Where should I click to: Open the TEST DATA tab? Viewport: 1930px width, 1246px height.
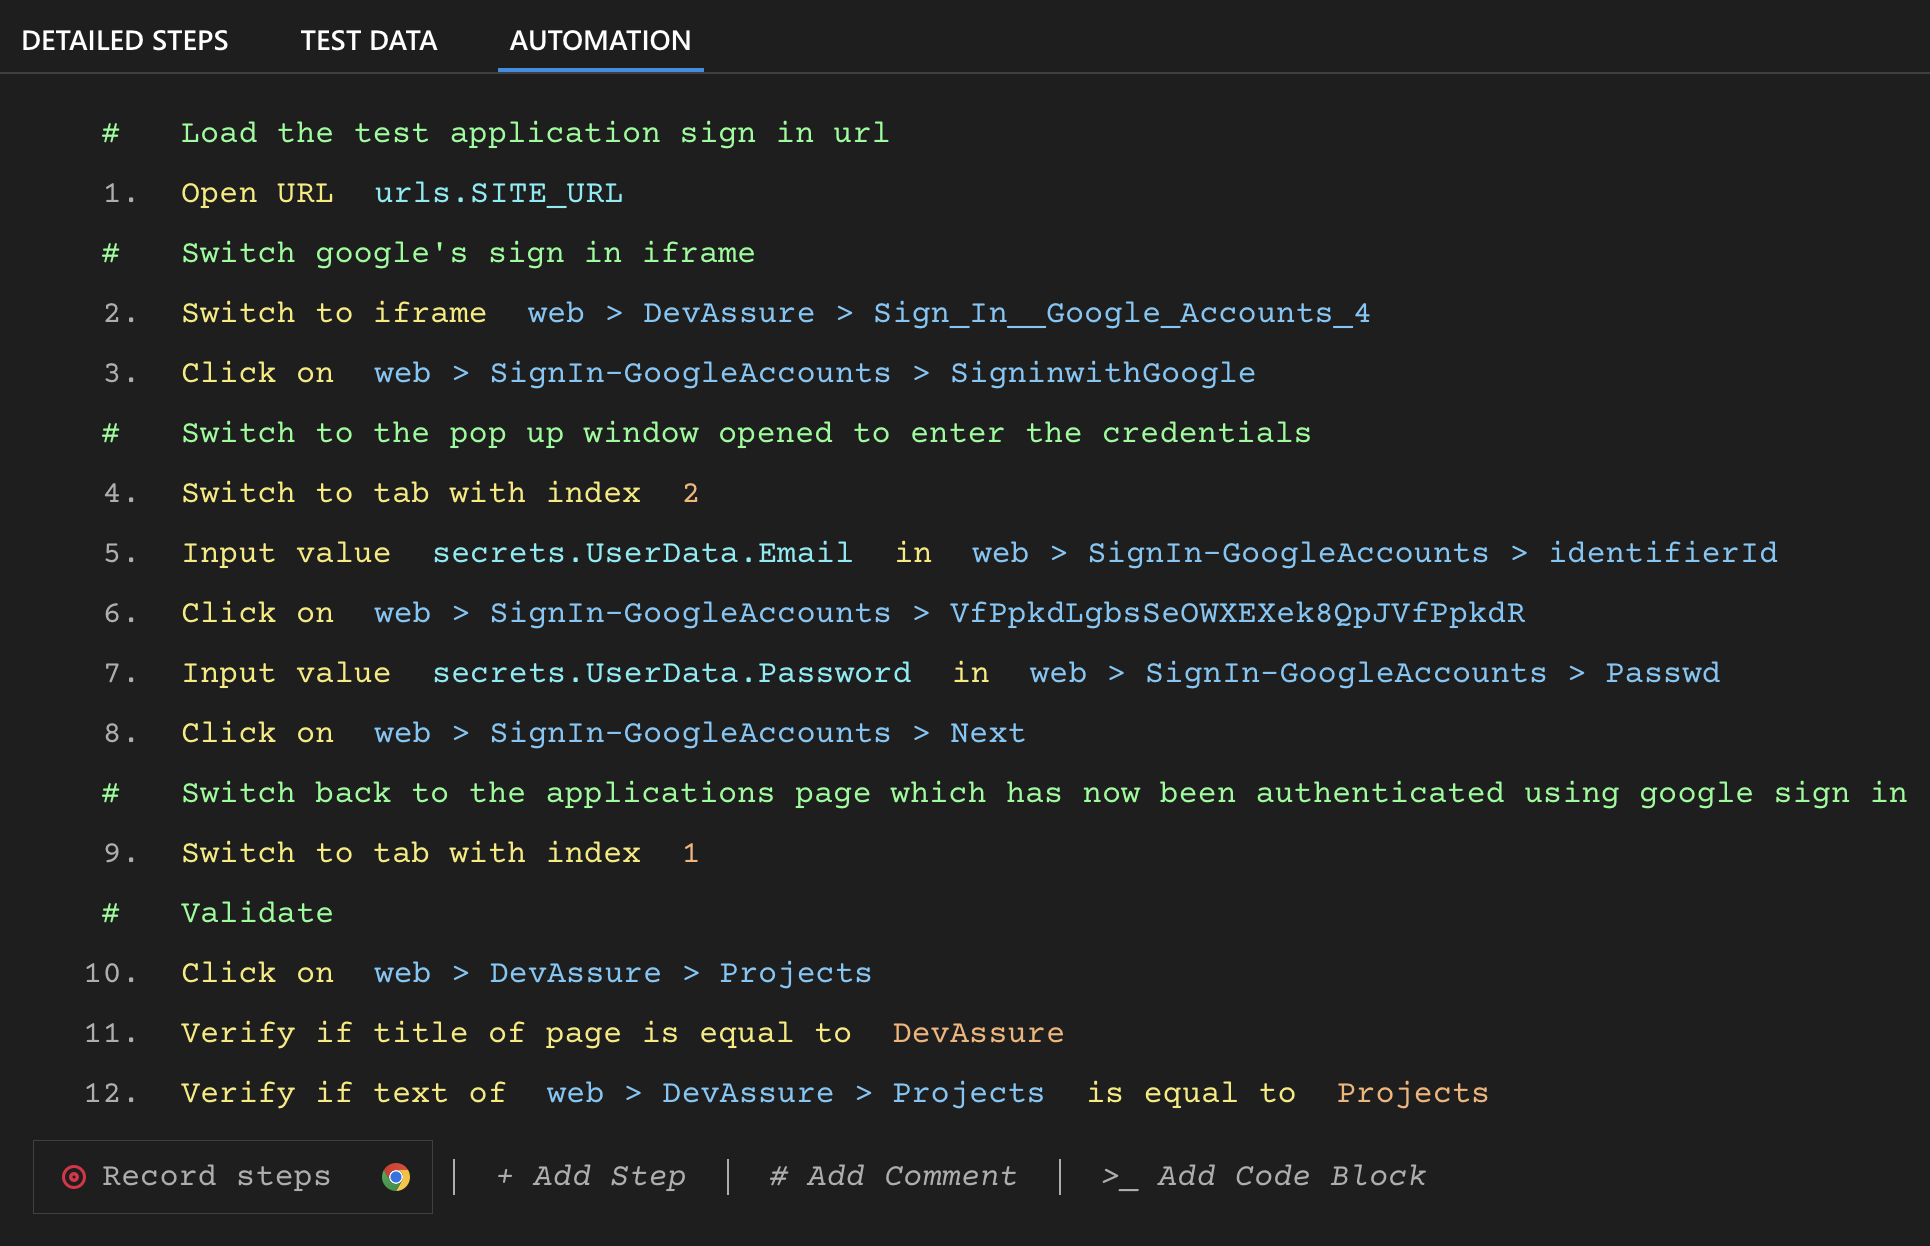368,40
